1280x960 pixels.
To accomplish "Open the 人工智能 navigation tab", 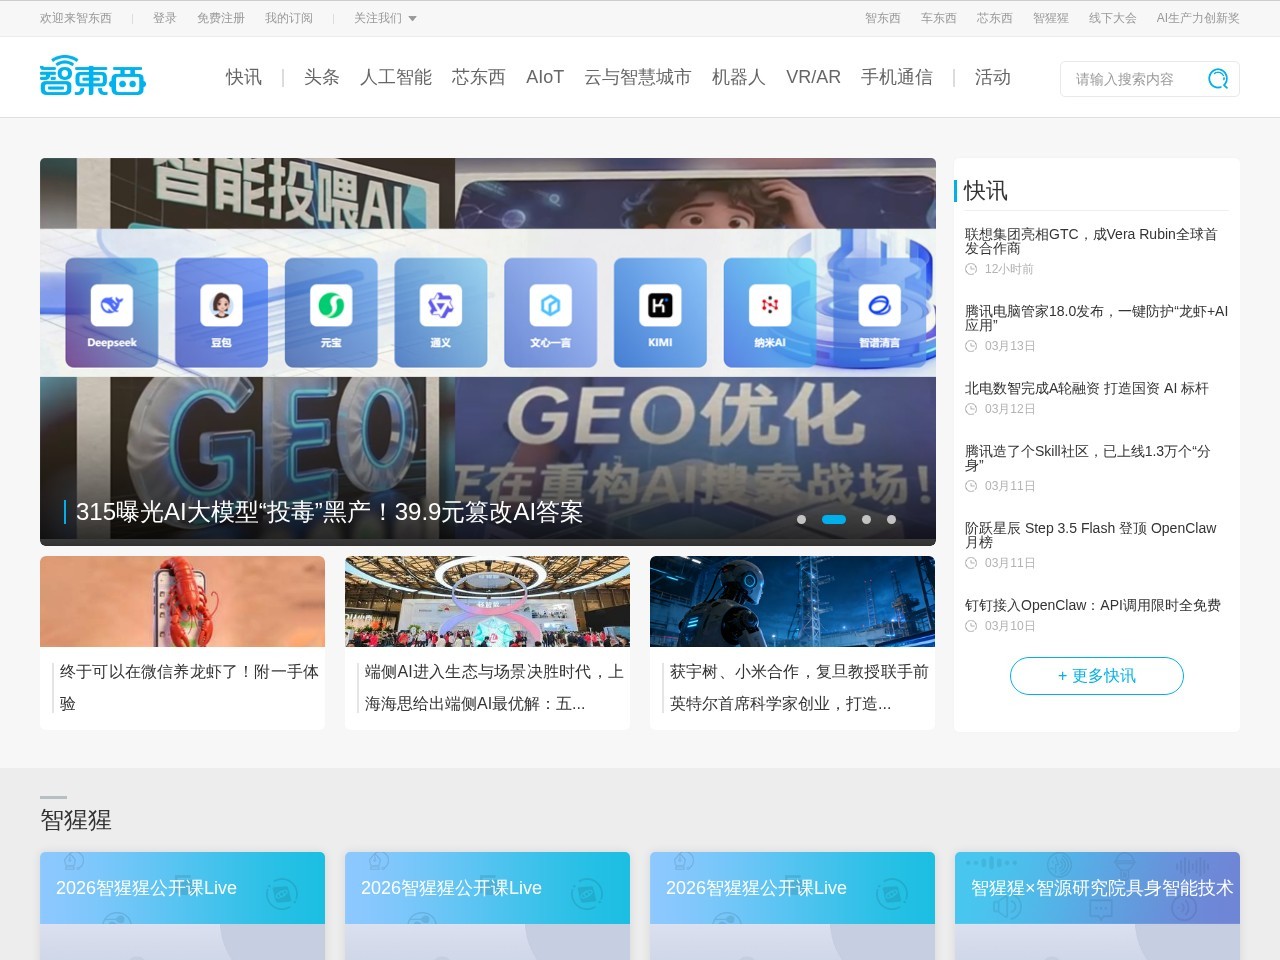I will [395, 77].
